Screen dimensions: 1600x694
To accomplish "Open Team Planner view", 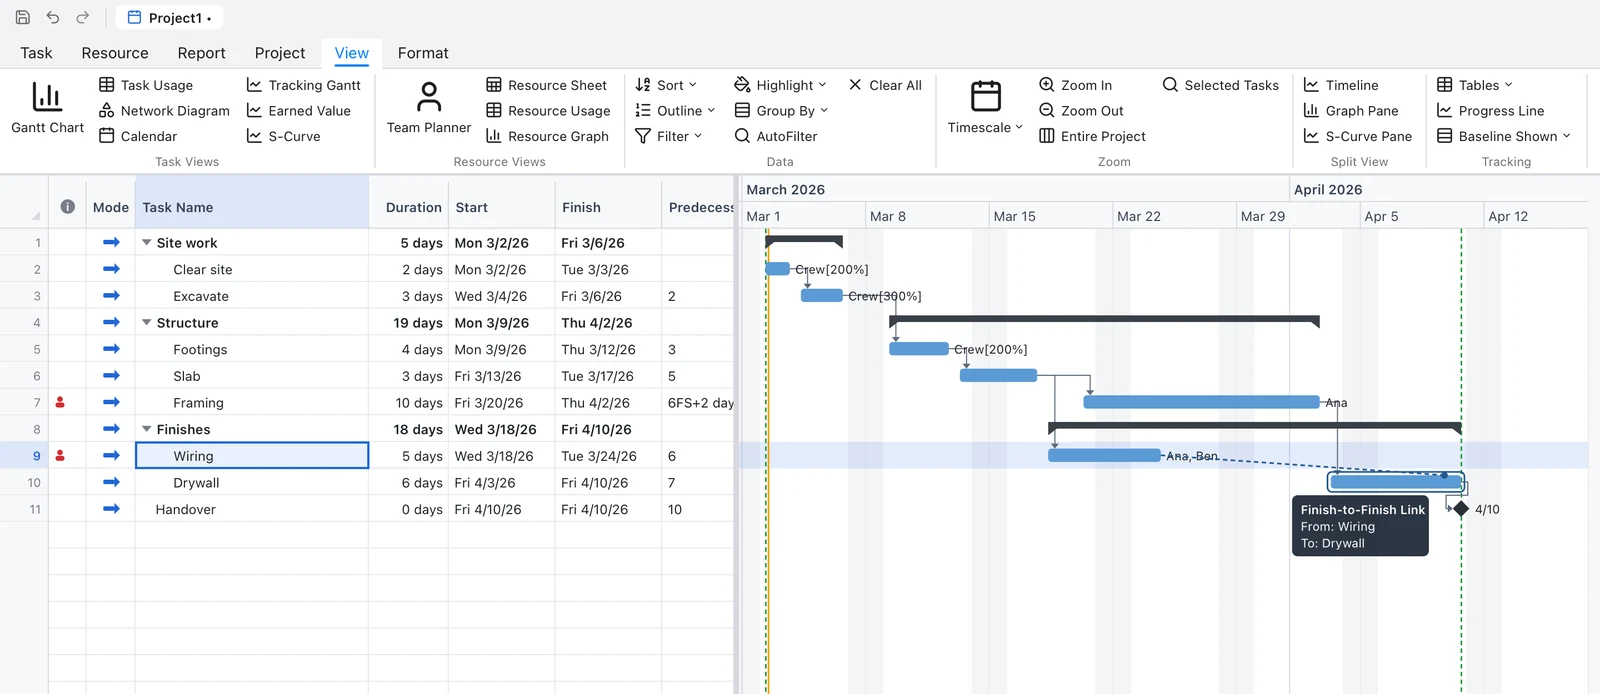I will click(x=429, y=108).
